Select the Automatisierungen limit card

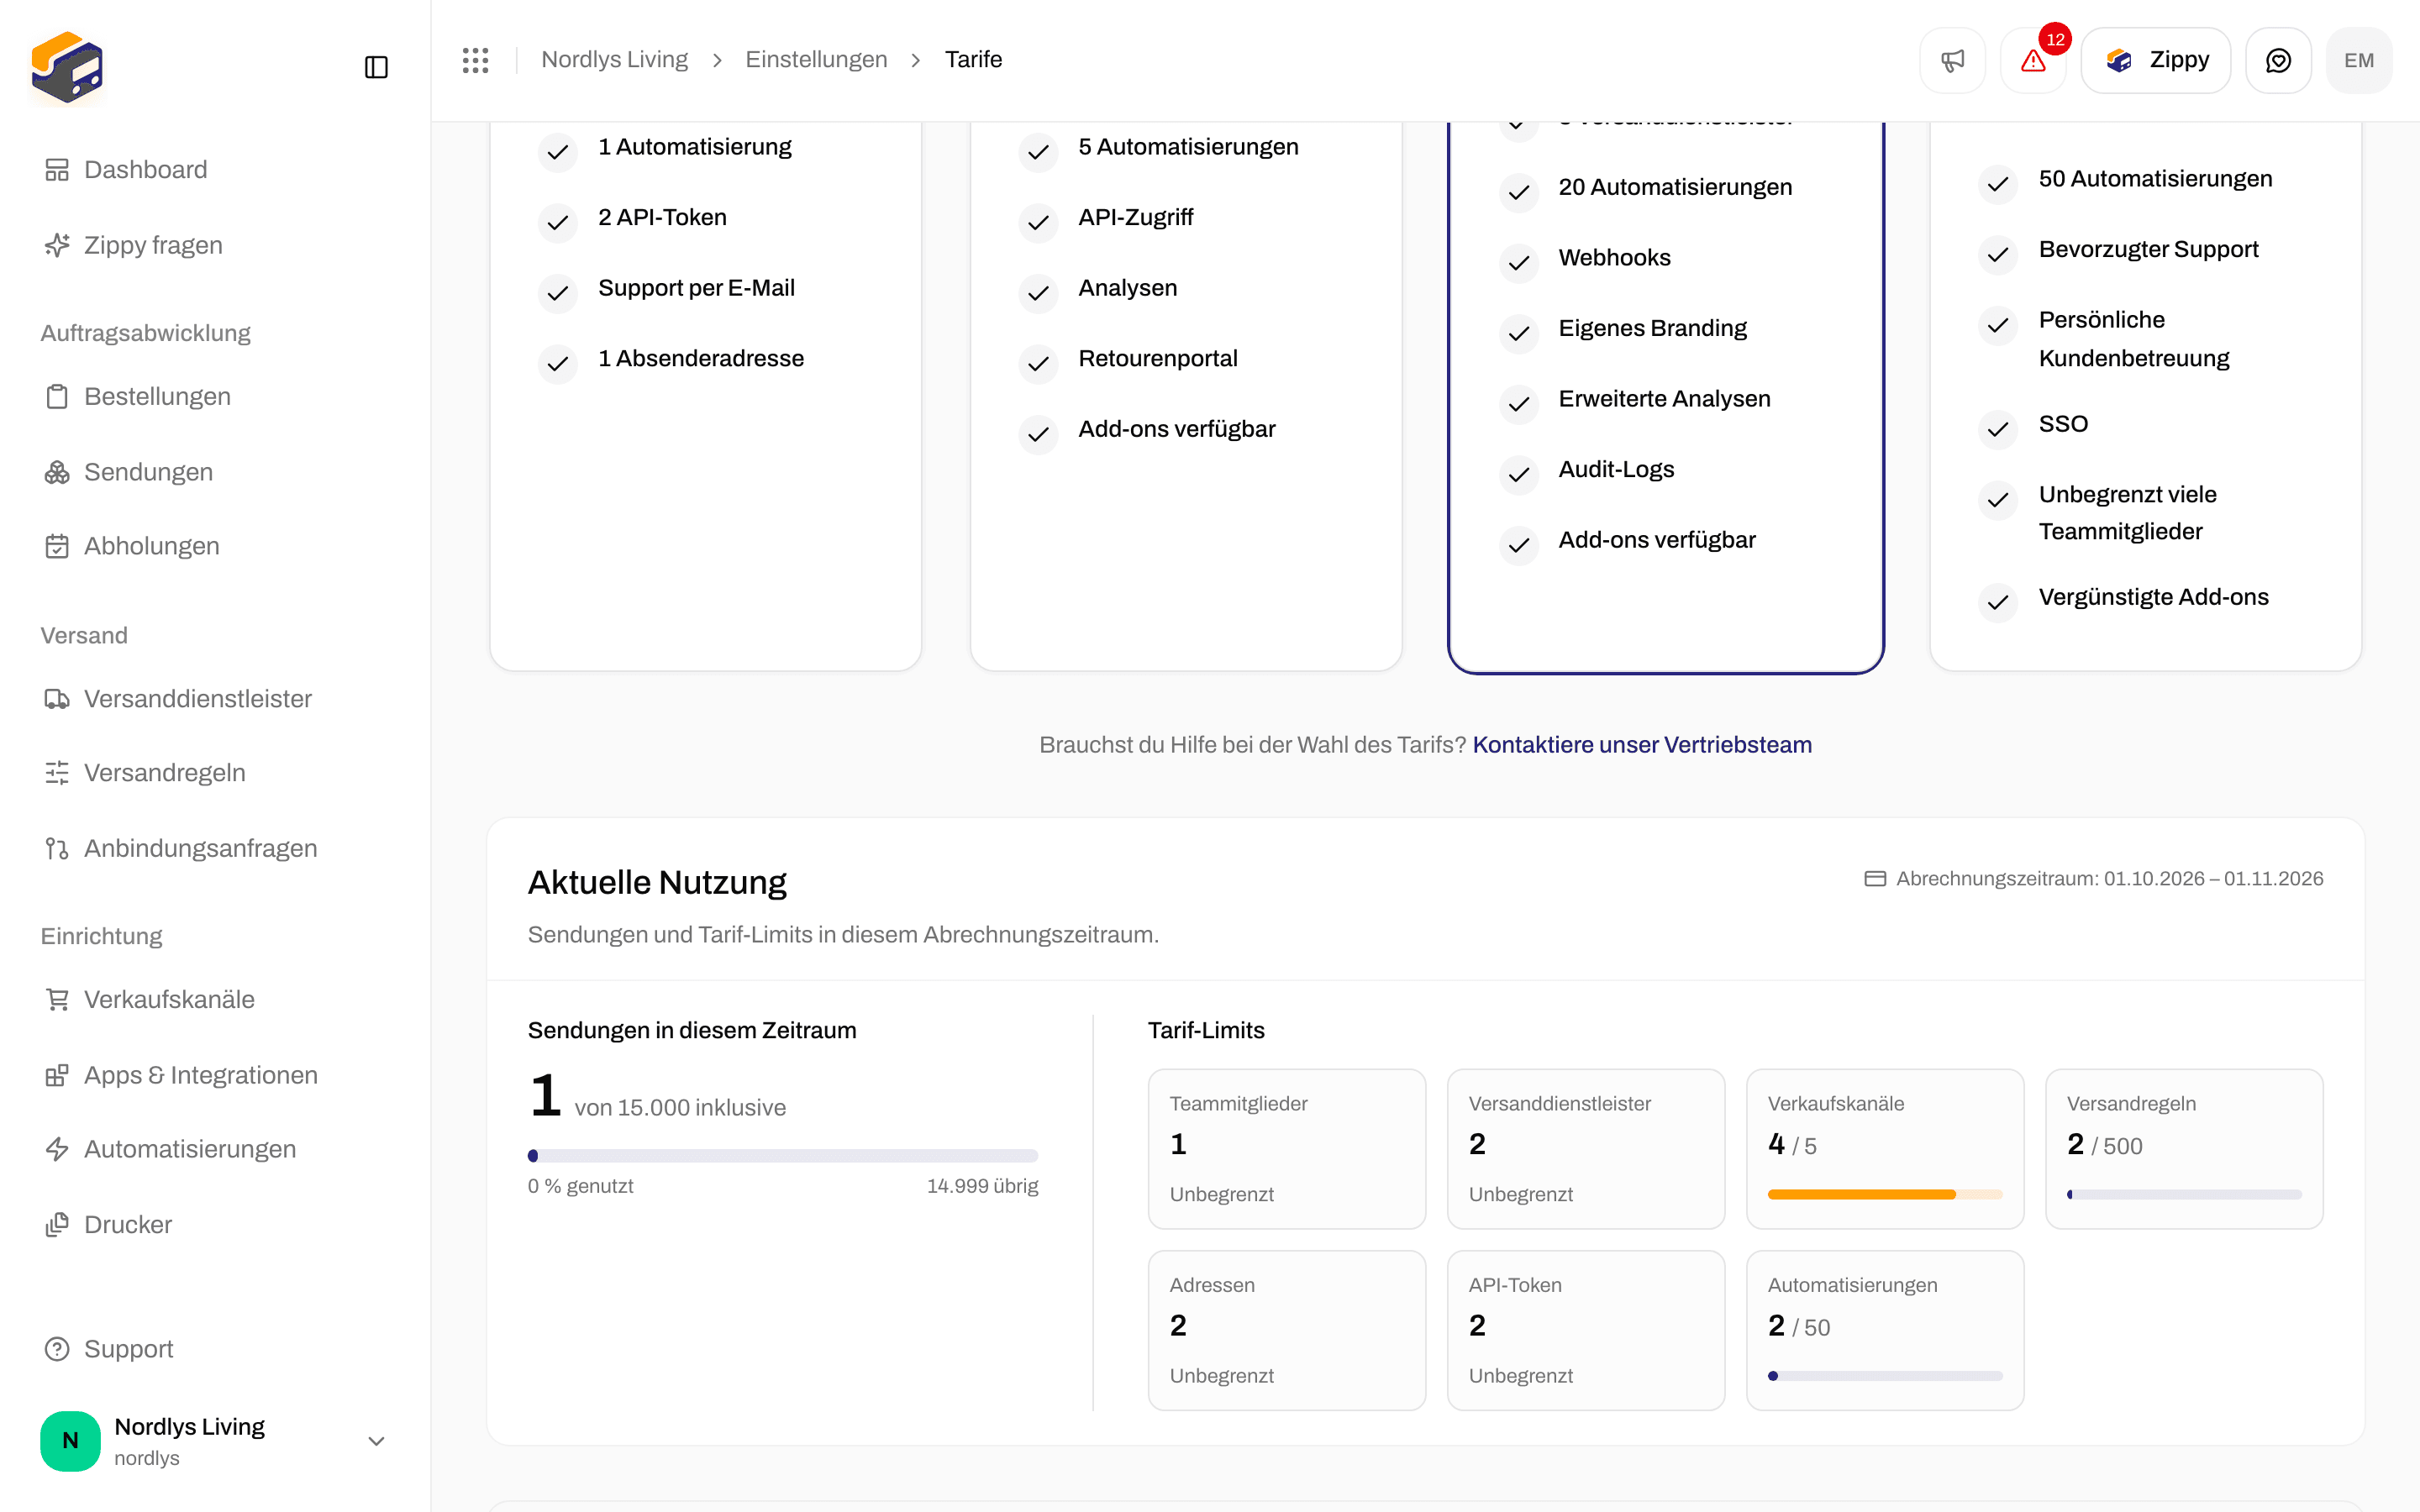coord(1885,1330)
